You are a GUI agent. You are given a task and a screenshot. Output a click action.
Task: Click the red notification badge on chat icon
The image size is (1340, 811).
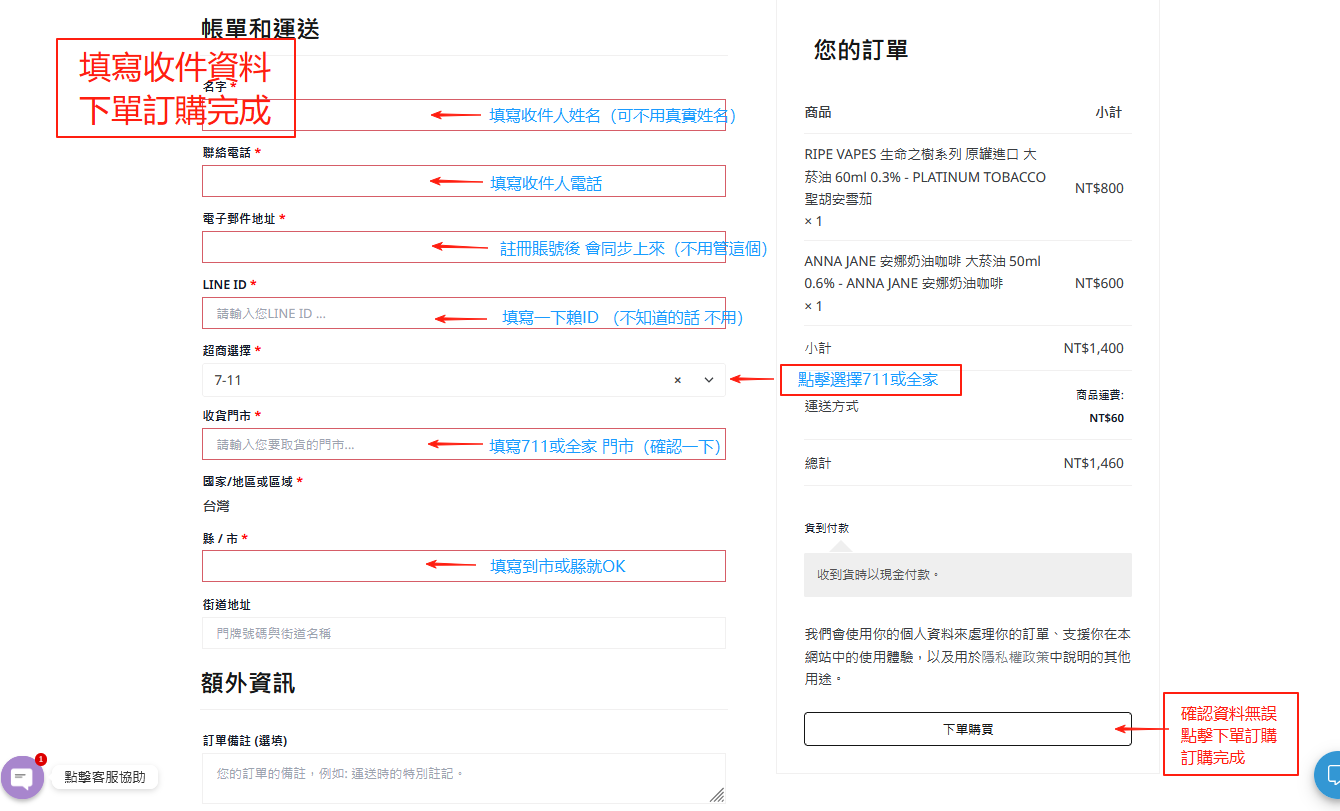pyautogui.click(x=41, y=759)
